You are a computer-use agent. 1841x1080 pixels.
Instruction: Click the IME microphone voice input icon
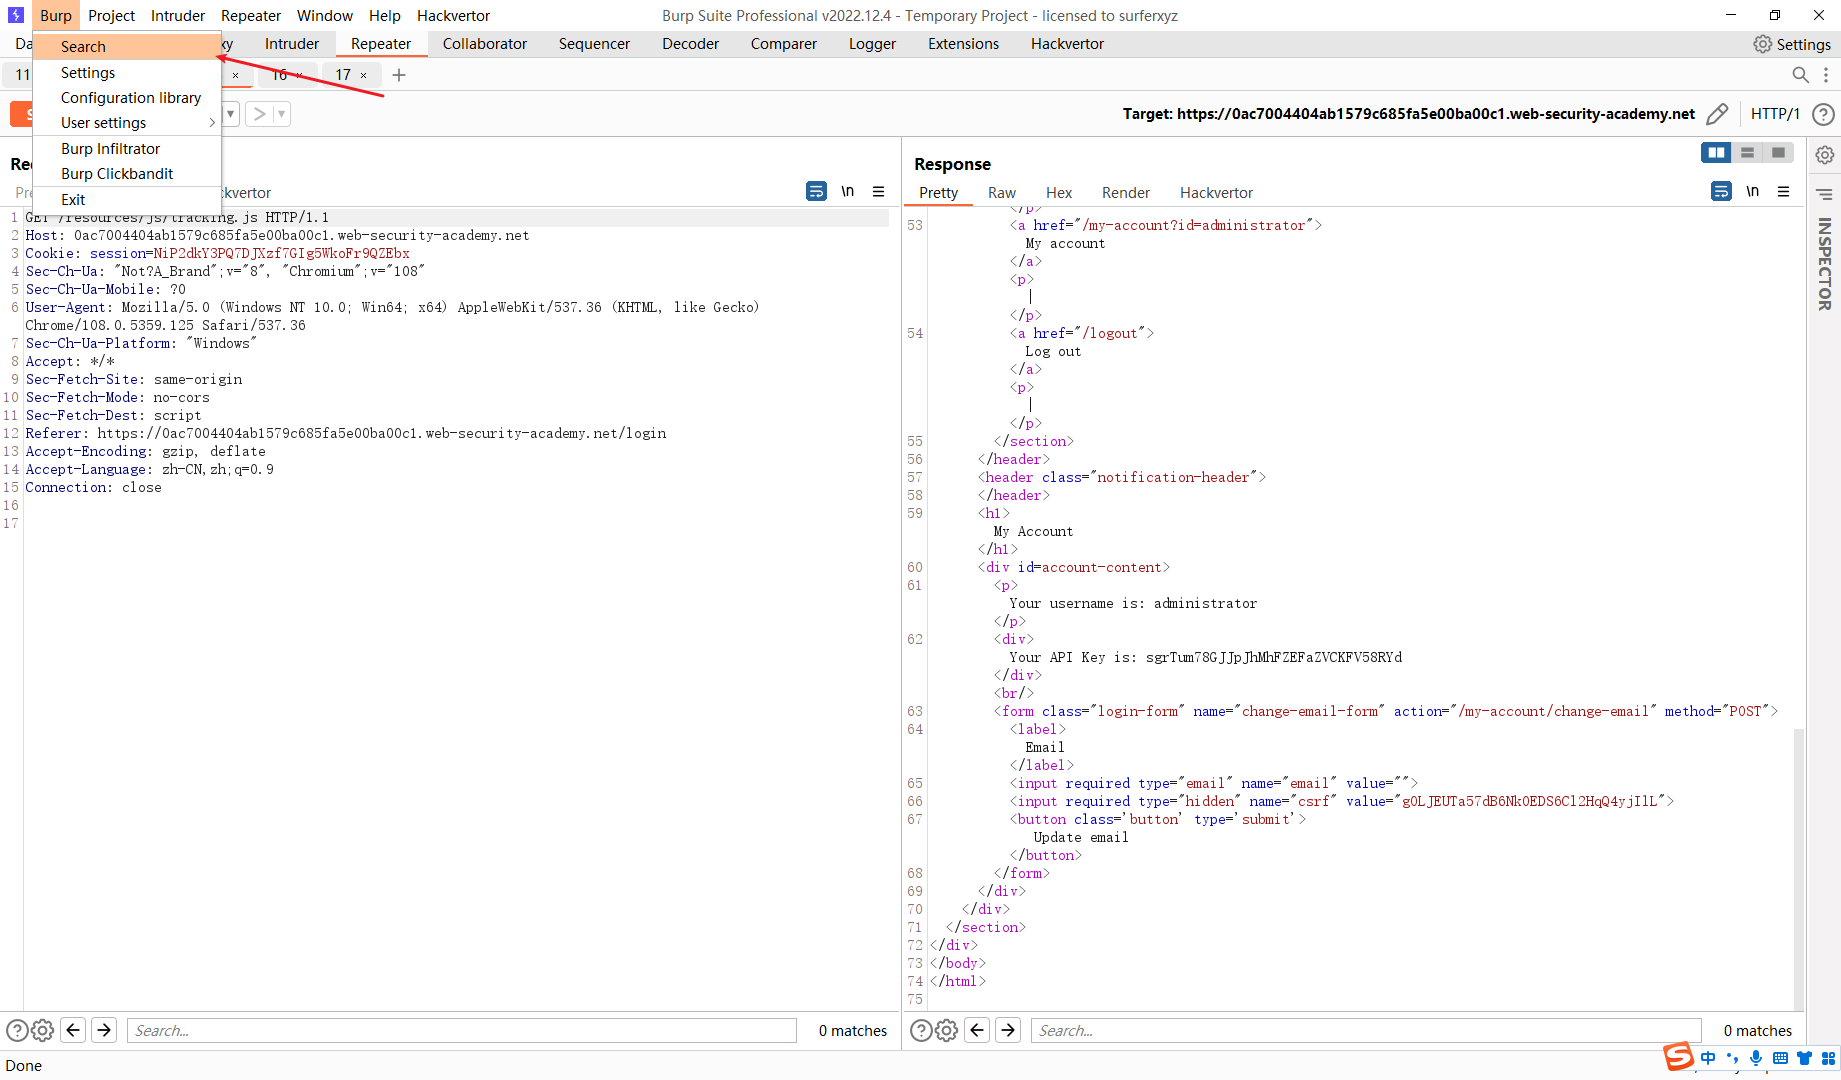(1756, 1058)
